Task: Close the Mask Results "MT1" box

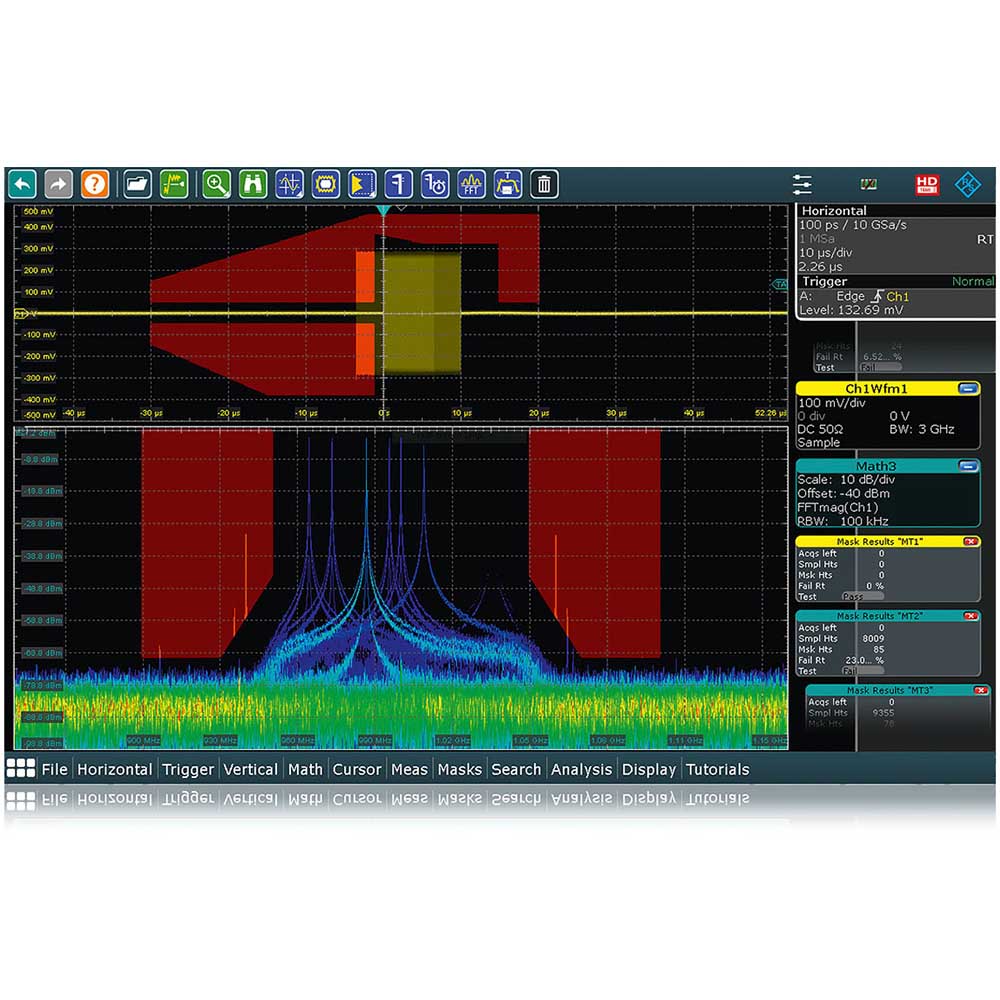Action: coord(969,541)
